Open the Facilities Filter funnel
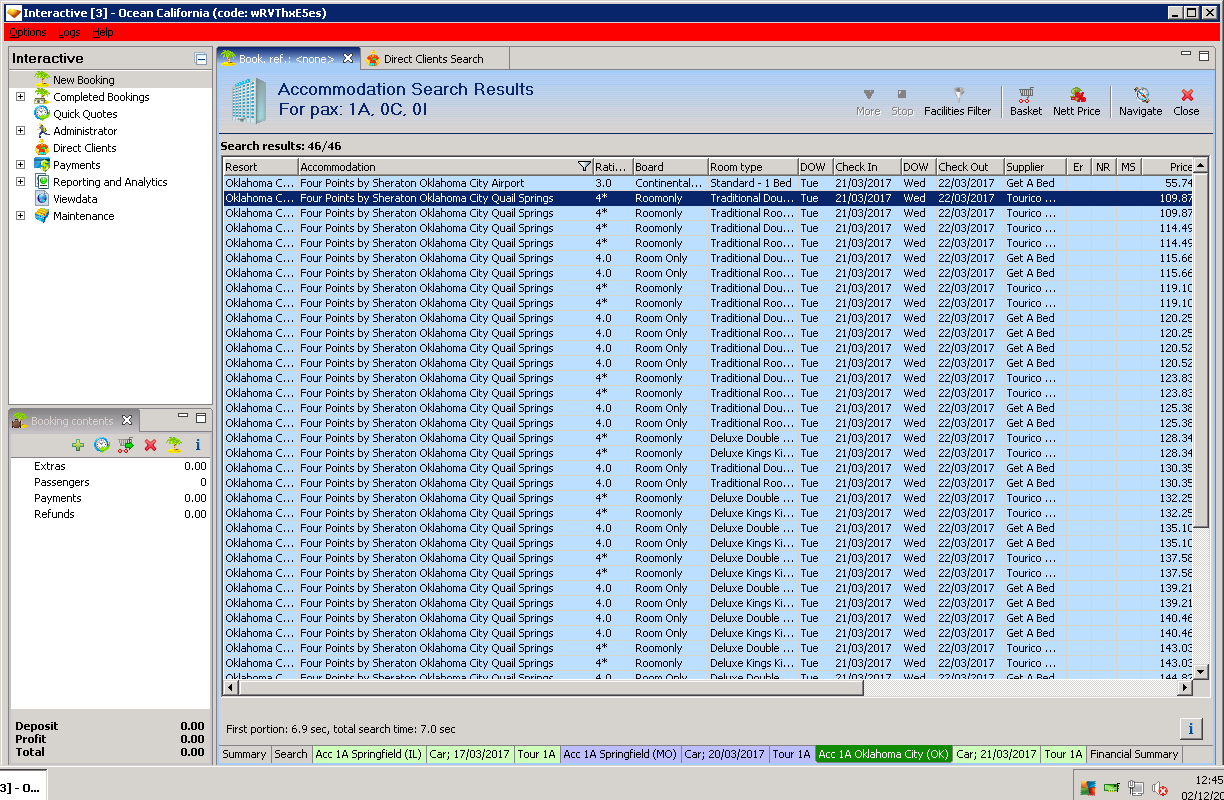1224x800 pixels. (957, 101)
